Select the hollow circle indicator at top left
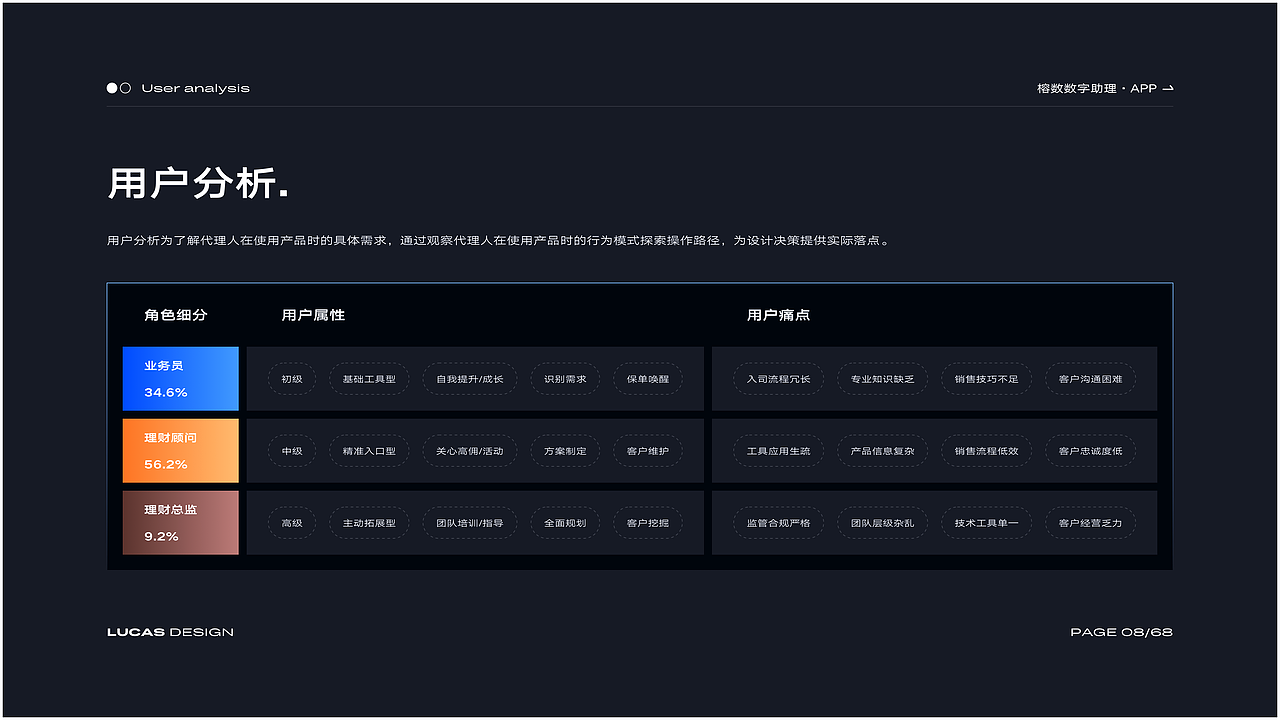Viewport: 1280px width, 720px height. point(126,87)
